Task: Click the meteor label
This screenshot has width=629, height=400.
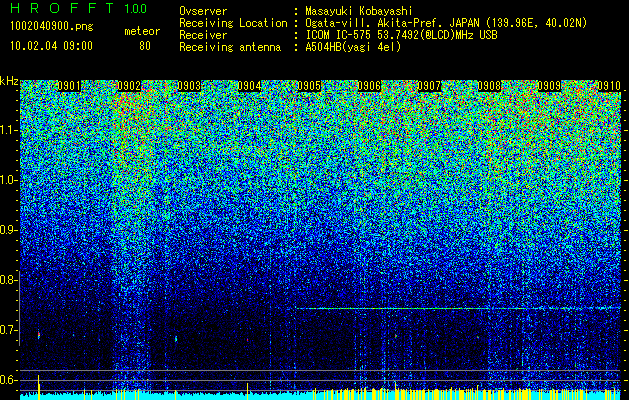Action: click(142, 31)
